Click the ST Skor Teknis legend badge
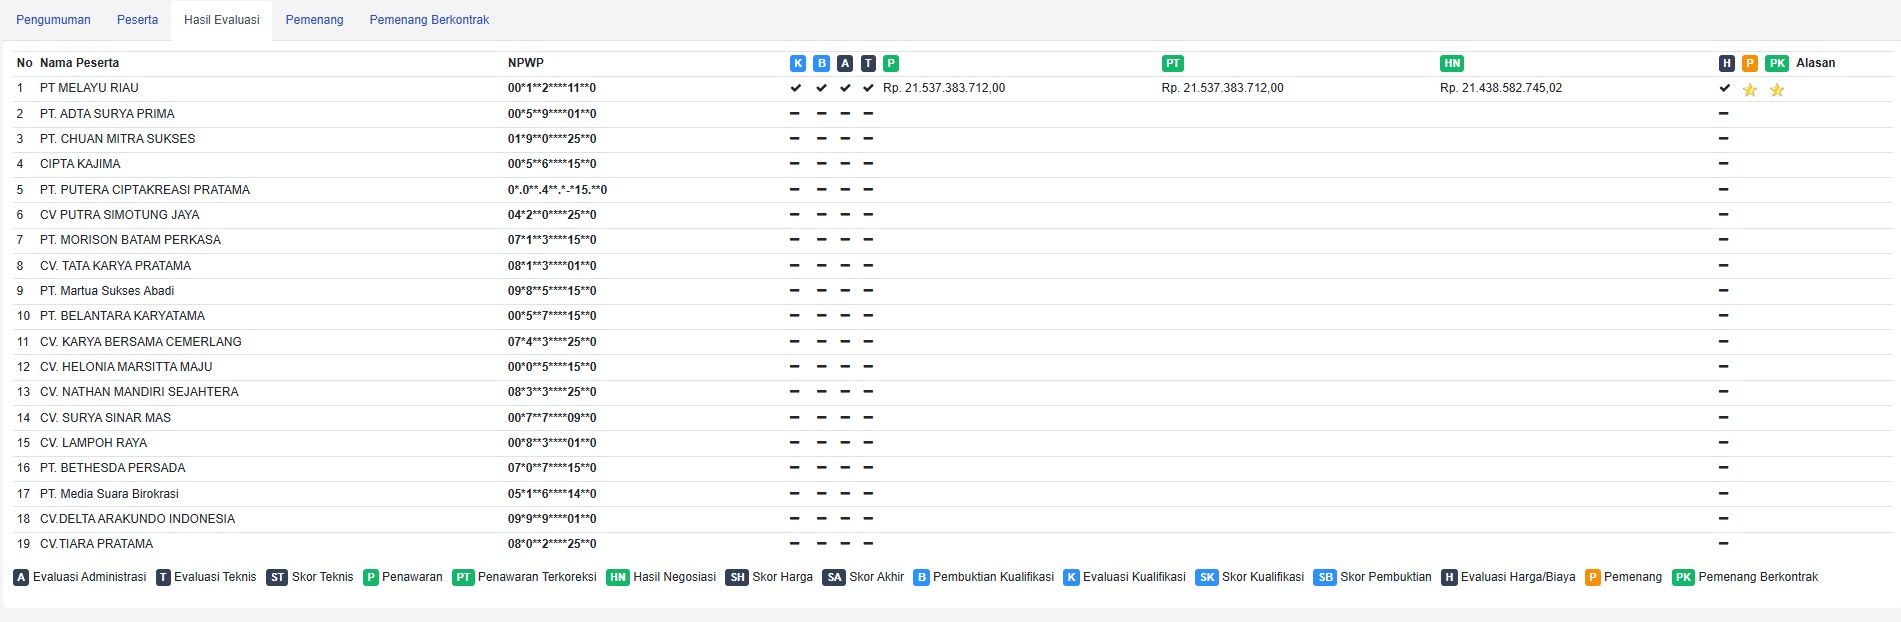 (277, 577)
